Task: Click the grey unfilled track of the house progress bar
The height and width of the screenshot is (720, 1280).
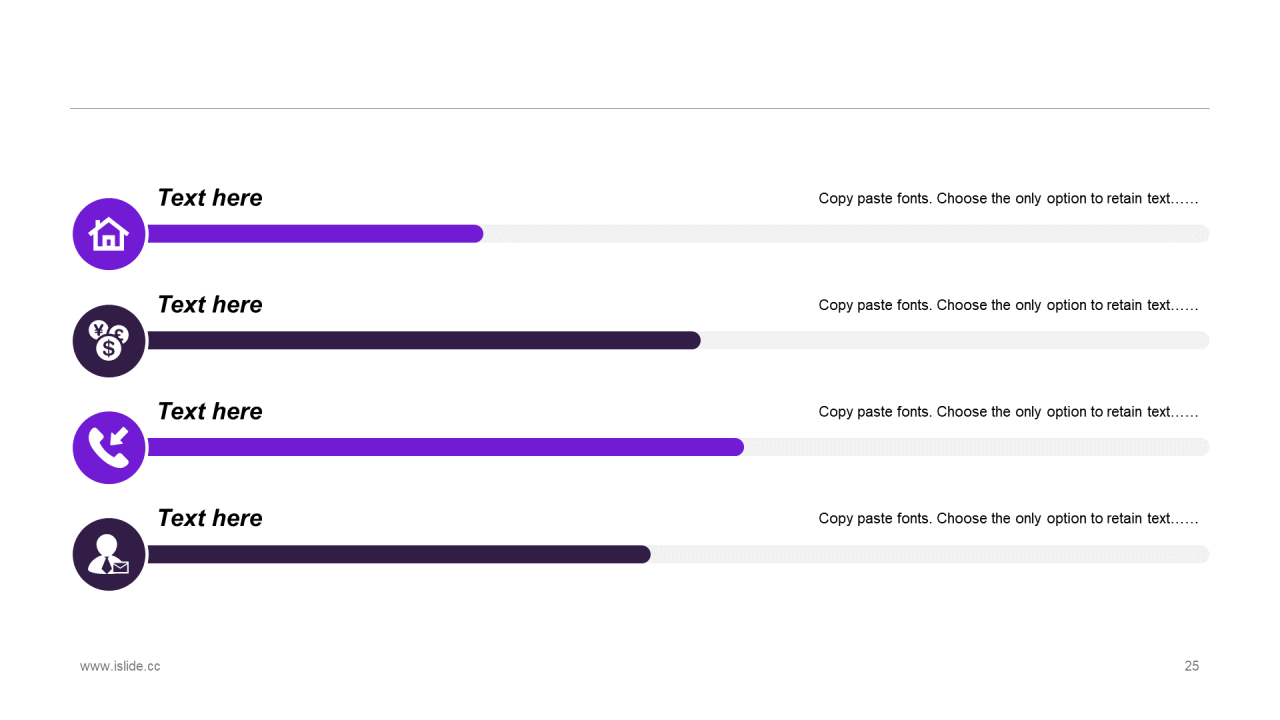Action: pos(845,234)
